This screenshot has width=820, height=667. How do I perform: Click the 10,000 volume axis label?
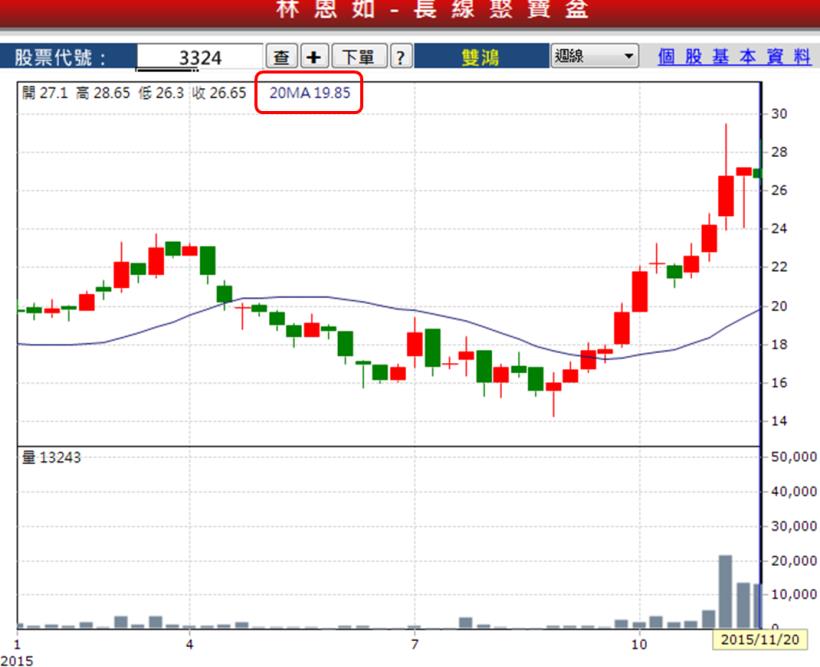coord(794,594)
